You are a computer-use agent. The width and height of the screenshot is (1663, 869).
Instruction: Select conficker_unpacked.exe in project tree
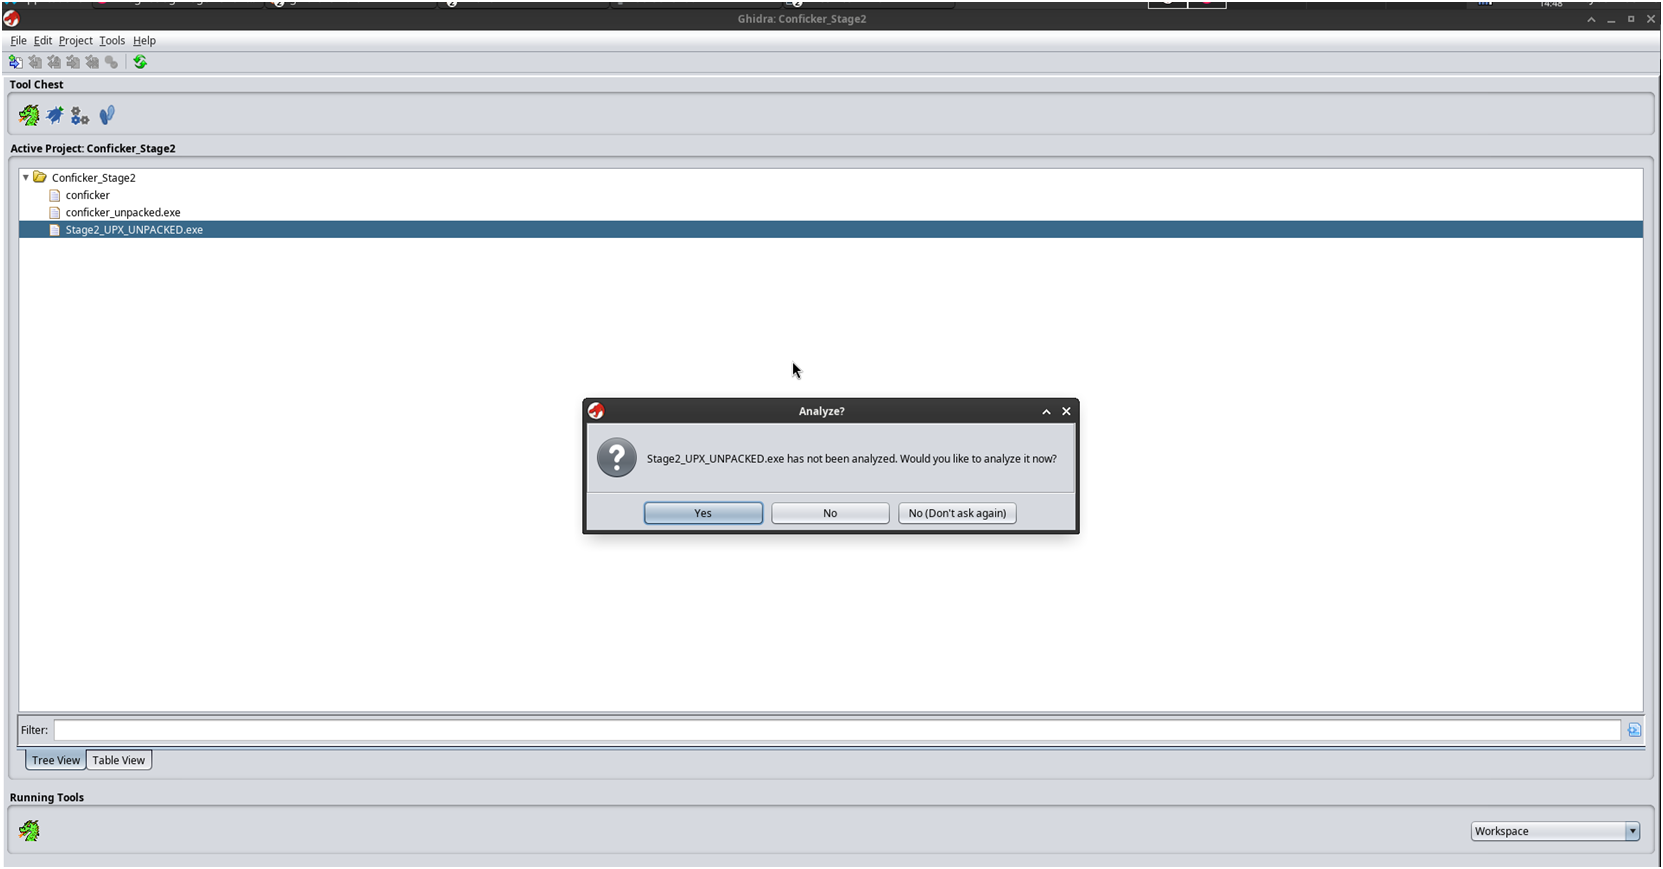click(123, 212)
